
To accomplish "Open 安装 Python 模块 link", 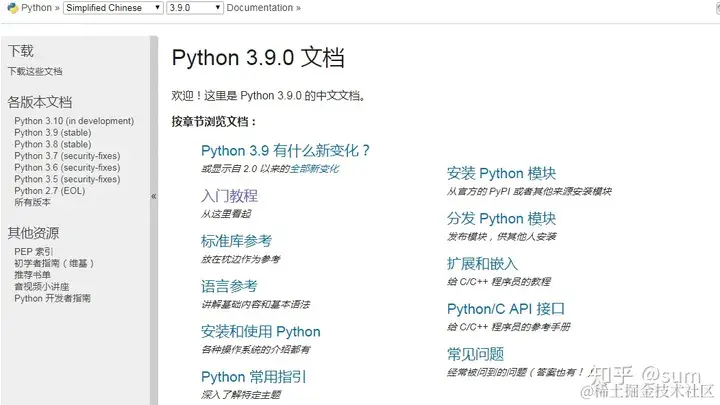I will click(x=501, y=174).
